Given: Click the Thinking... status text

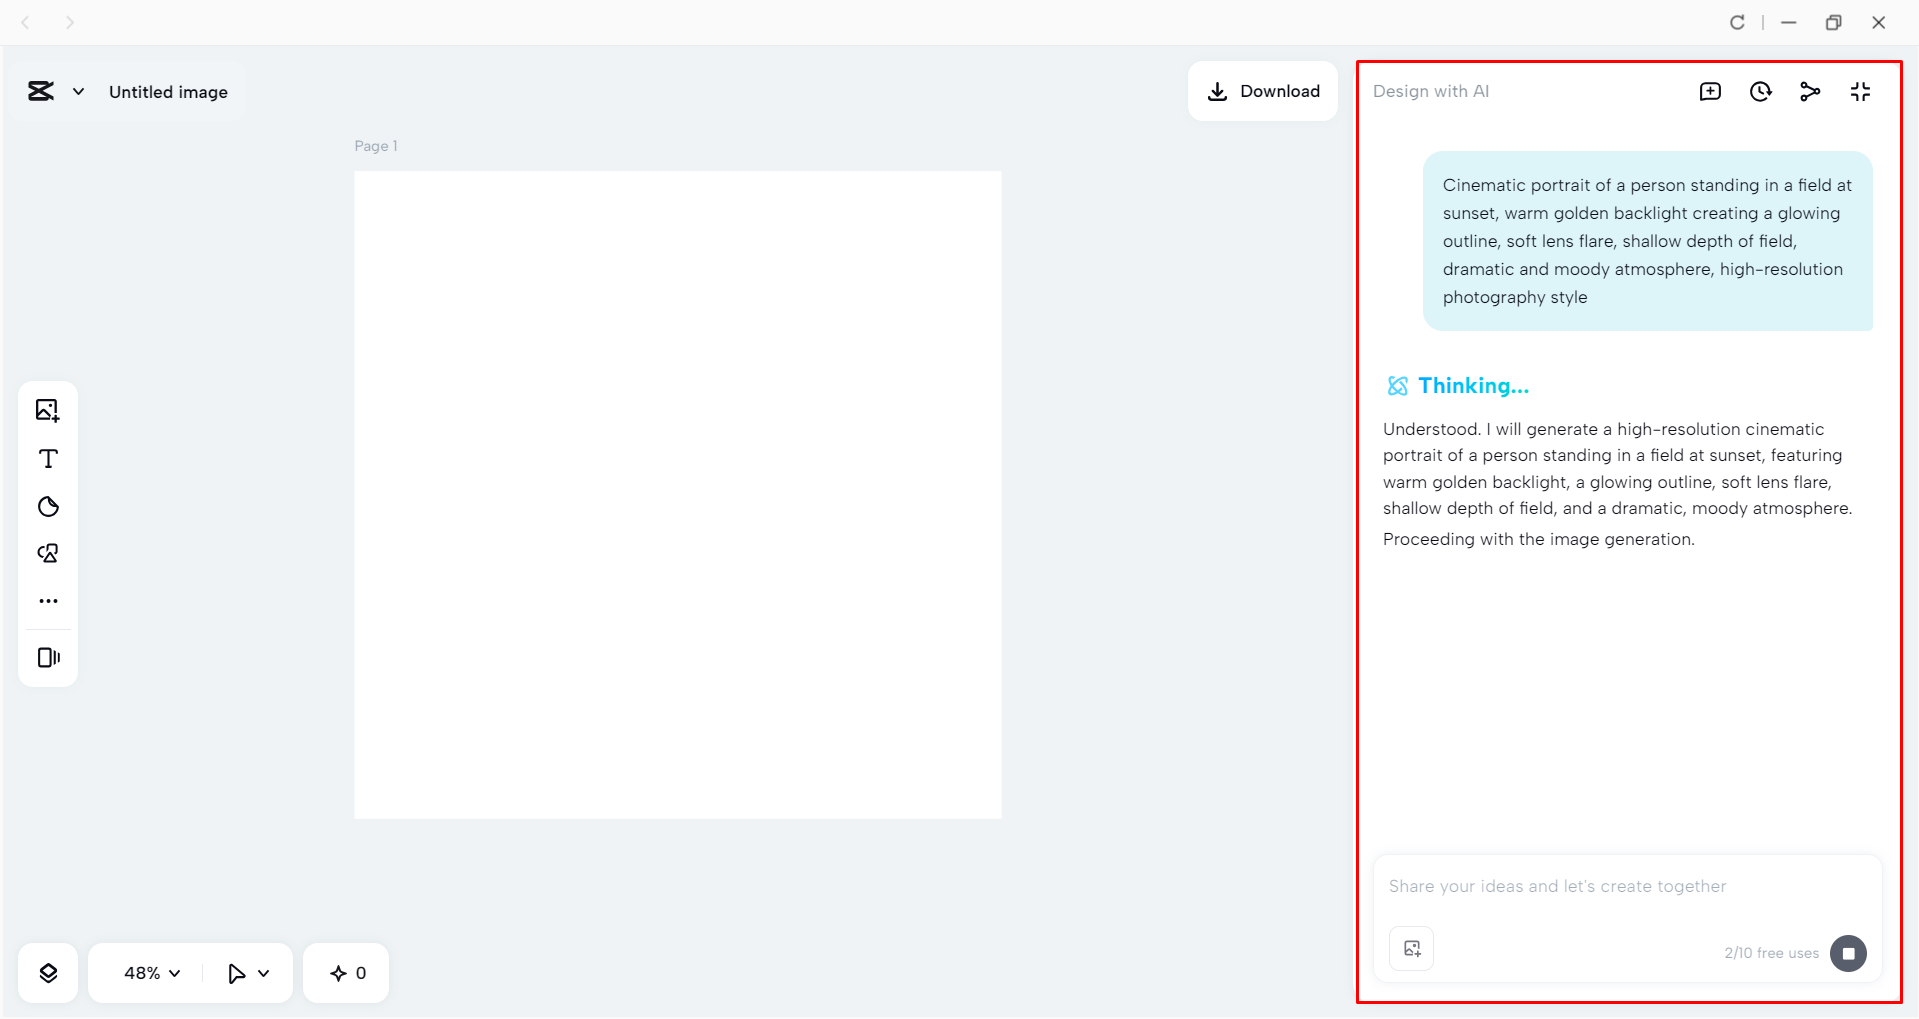Looking at the screenshot, I should coord(1473,386).
